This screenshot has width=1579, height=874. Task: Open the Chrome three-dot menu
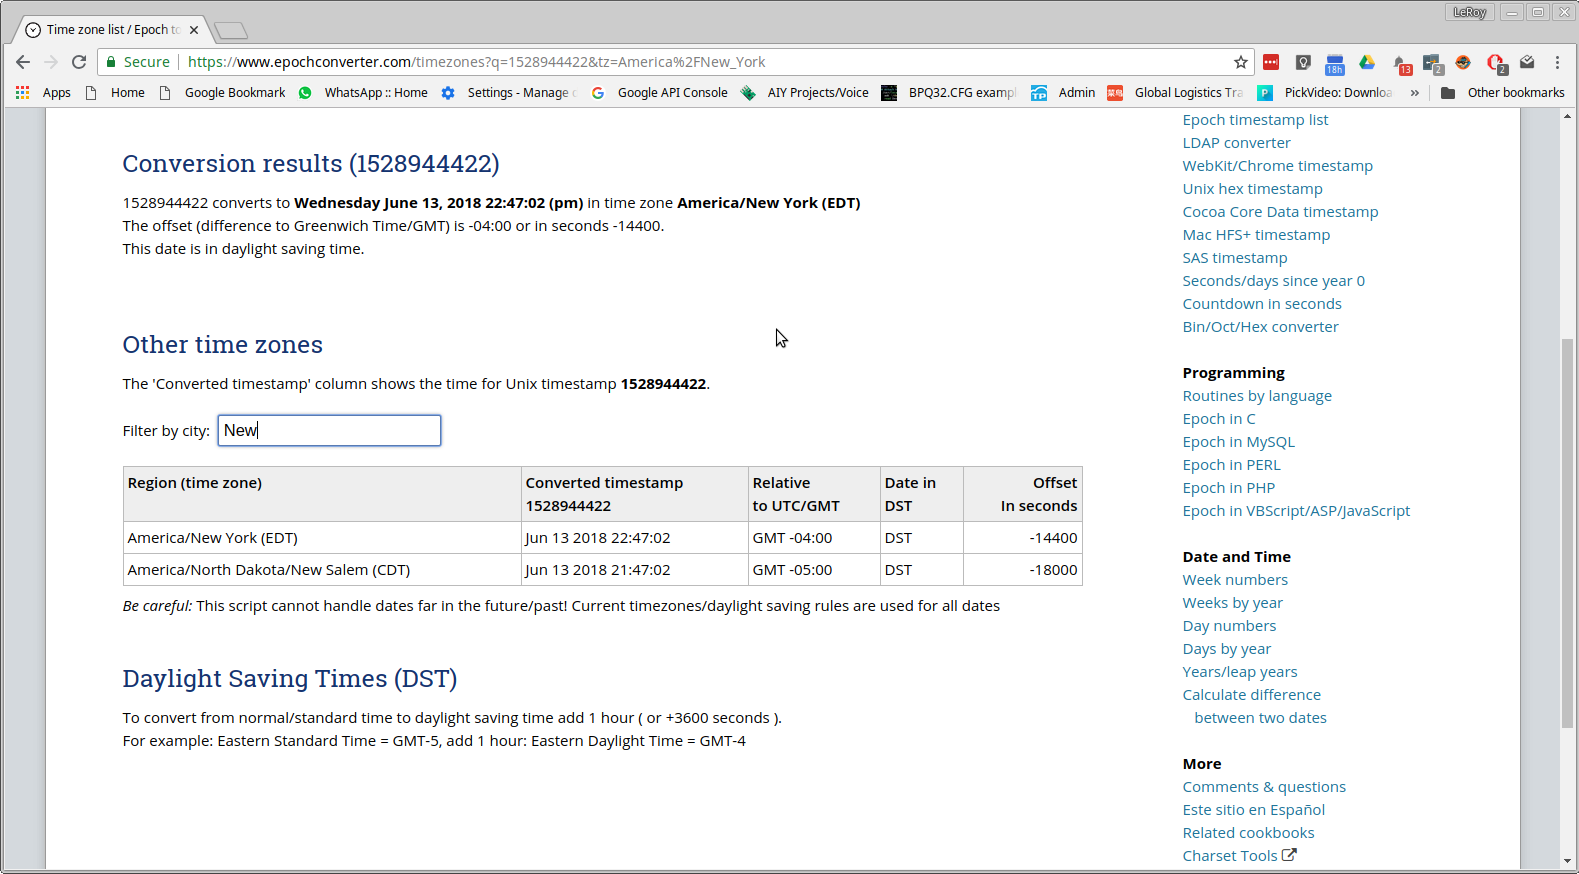(x=1557, y=62)
